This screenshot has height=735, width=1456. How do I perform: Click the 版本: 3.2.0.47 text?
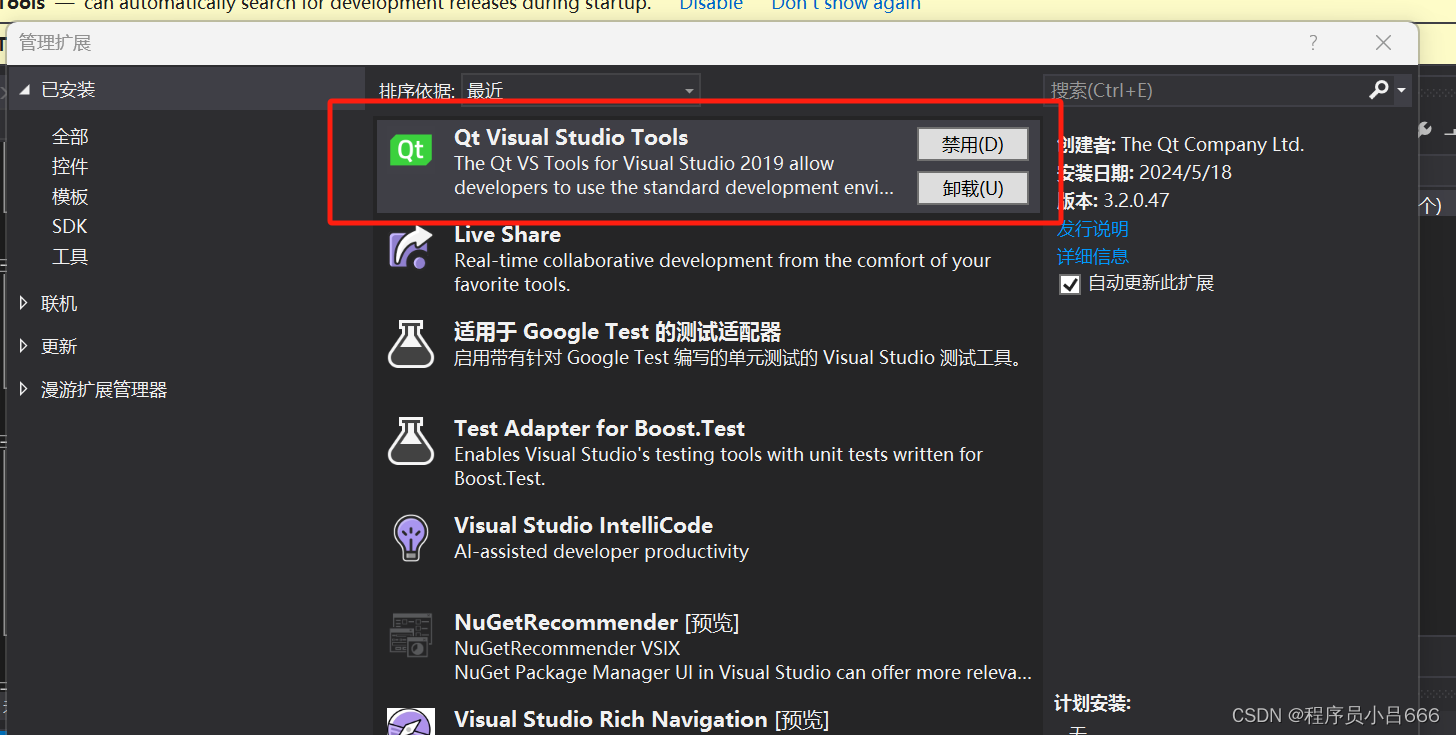point(1113,200)
